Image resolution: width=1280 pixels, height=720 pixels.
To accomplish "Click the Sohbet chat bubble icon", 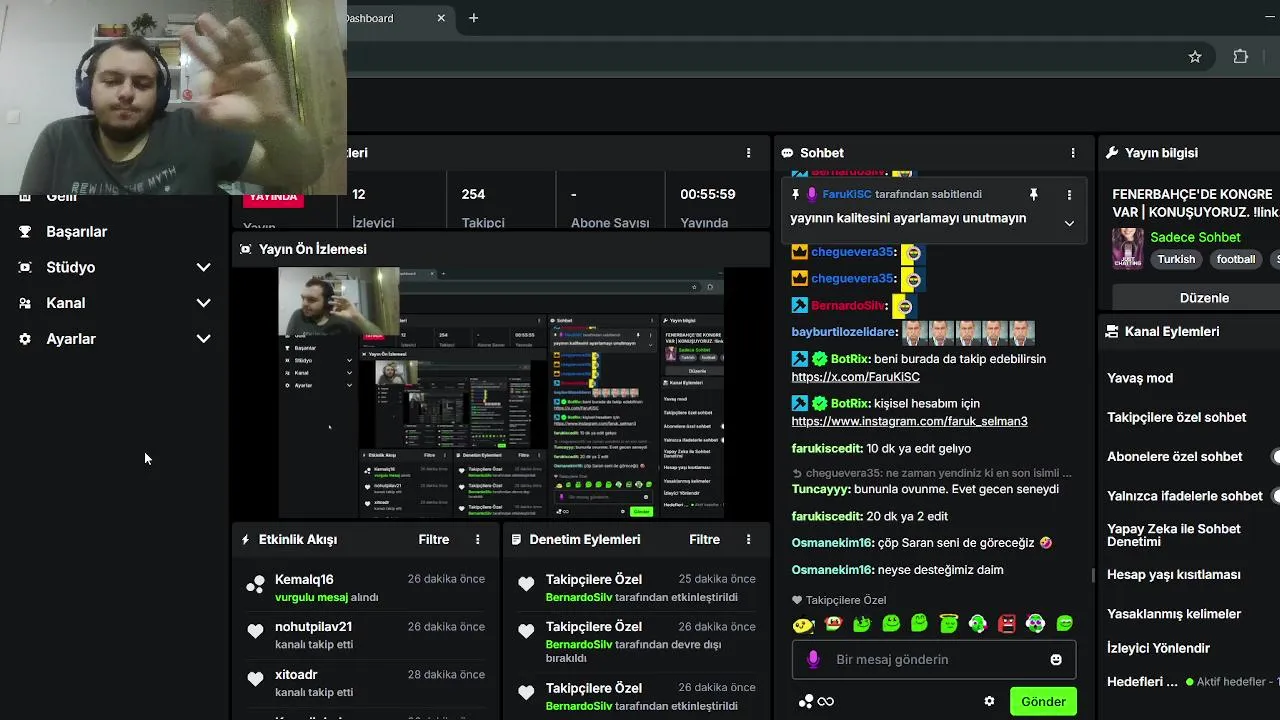I will [x=787, y=153].
